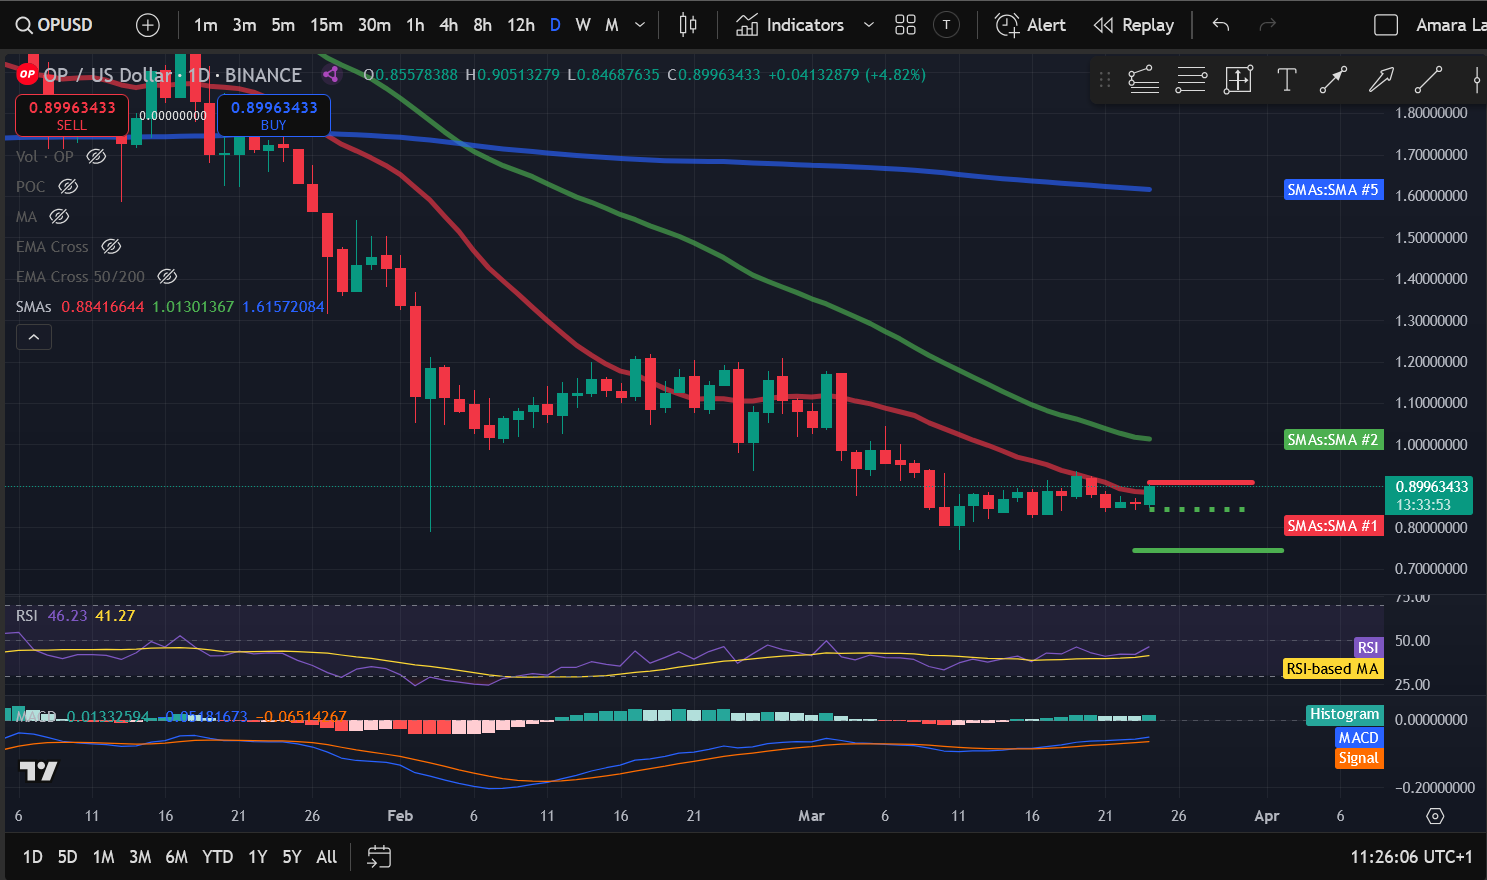
Task: Collapse the indicator legend list
Action: pyautogui.click(x=34, y=337)
